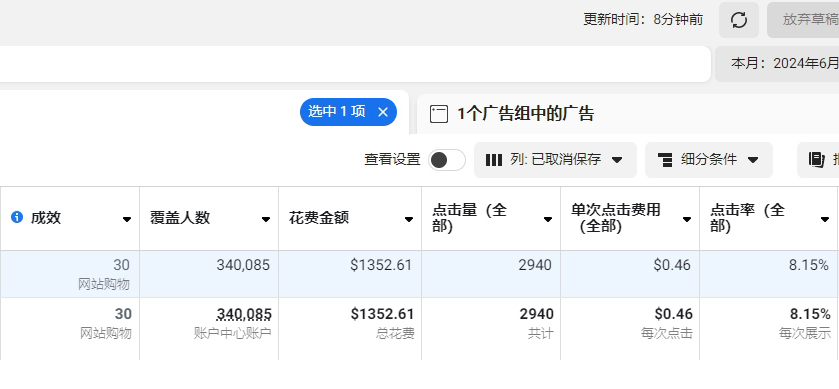
Task: Open the 列: 已取消保存 columns dropdown
Action: coord(555,160)
